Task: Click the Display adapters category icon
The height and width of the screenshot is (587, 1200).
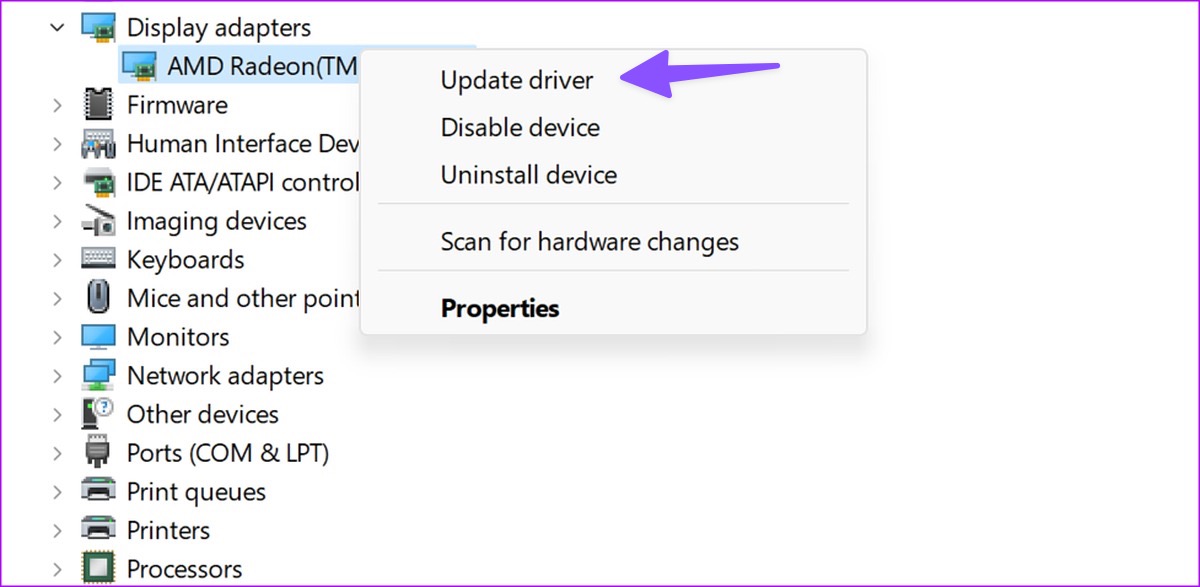Action: click(x=98, y=27)
